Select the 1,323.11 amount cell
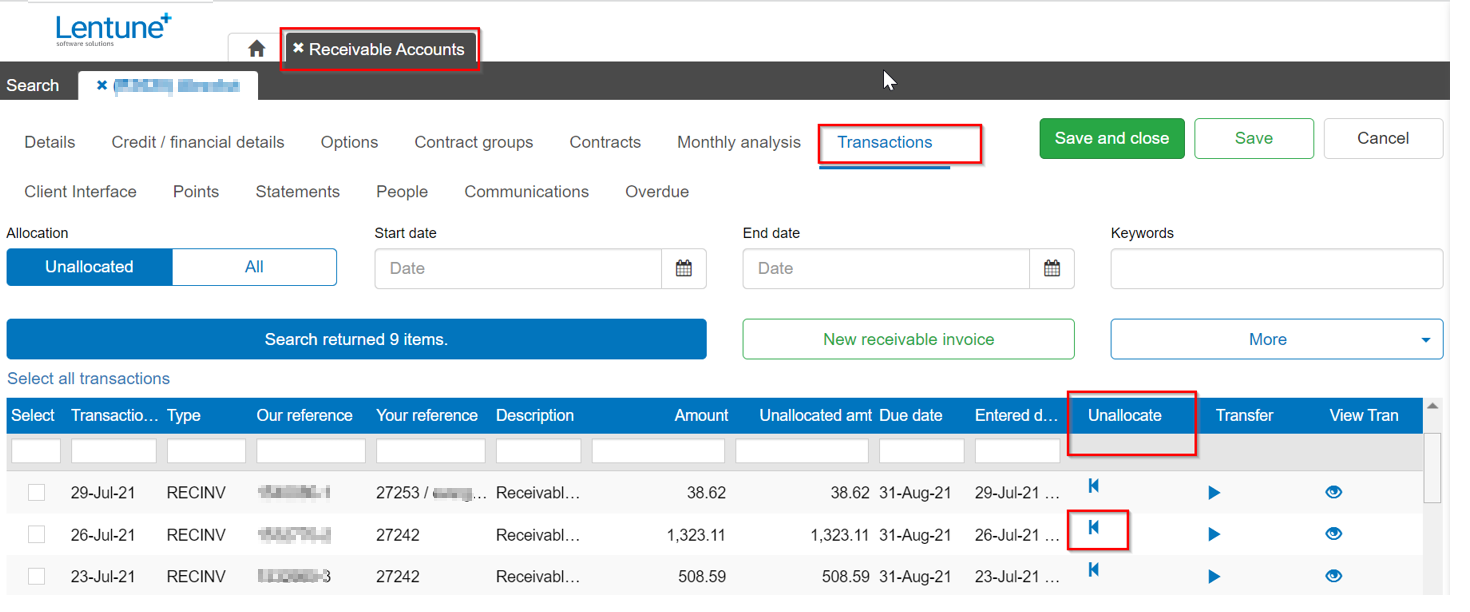Image resolution: width=1470 pixels, height=612 pixels. [696, 535]
